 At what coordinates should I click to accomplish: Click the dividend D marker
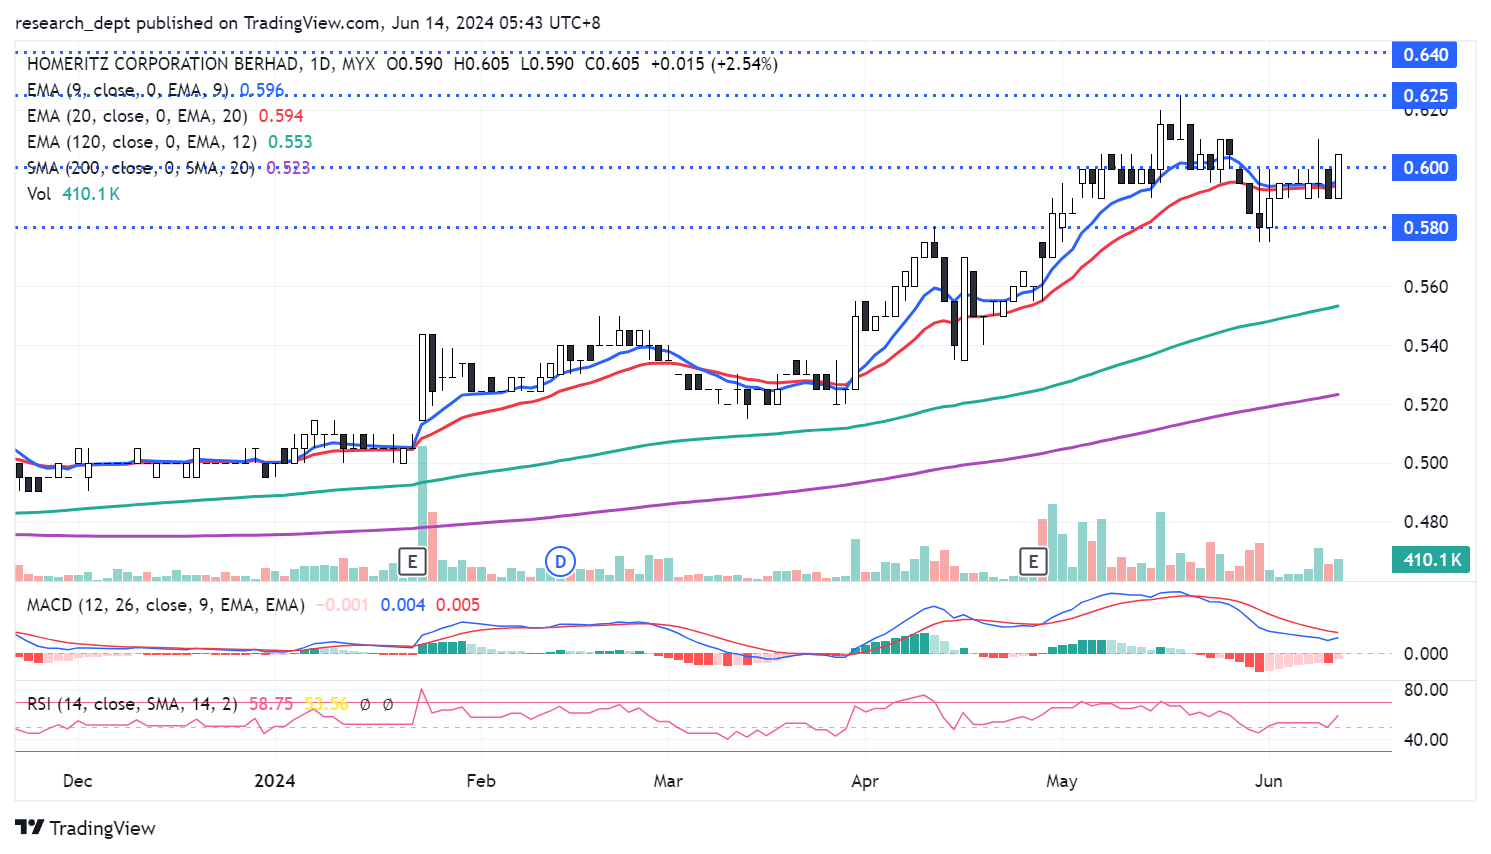560,562
